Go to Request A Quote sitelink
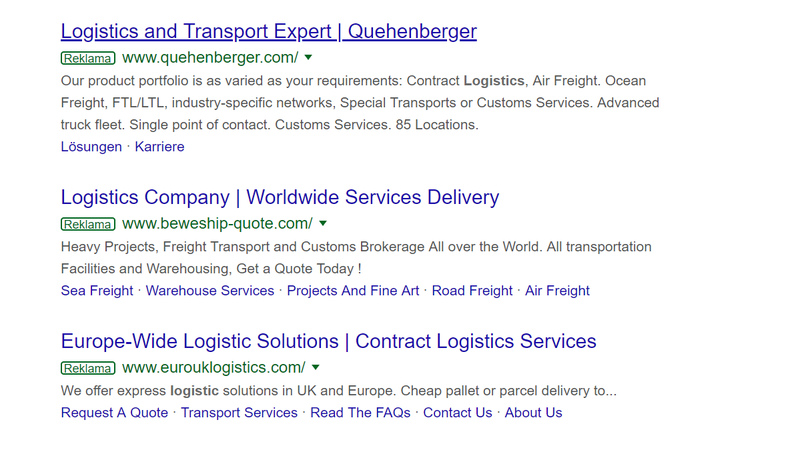 (x=114, y=413)
